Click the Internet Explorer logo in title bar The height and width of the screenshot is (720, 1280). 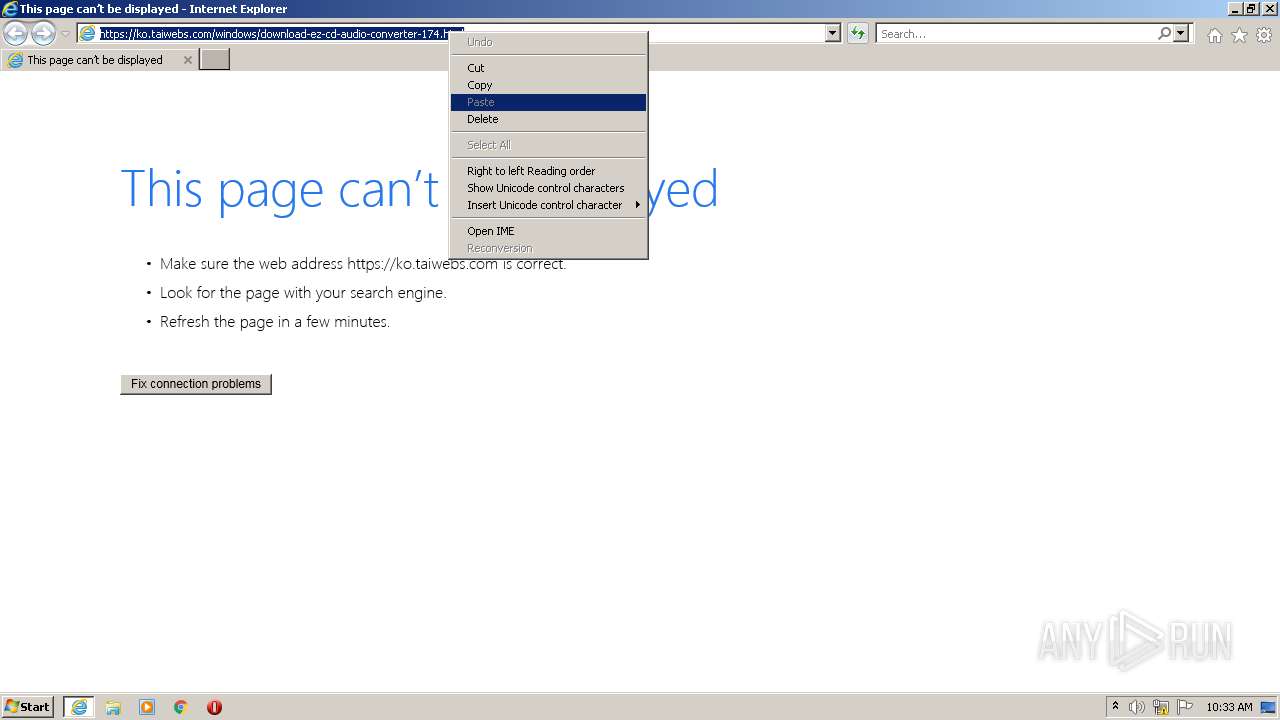click(10, 9)
